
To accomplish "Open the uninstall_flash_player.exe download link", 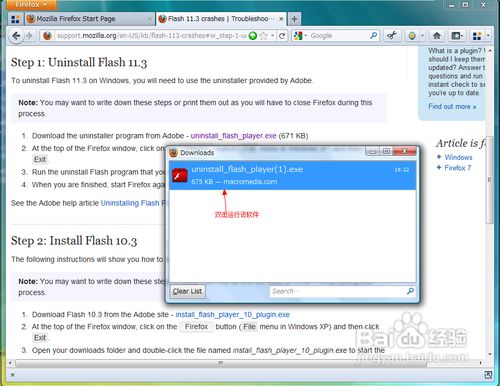I will pos(233,136).
